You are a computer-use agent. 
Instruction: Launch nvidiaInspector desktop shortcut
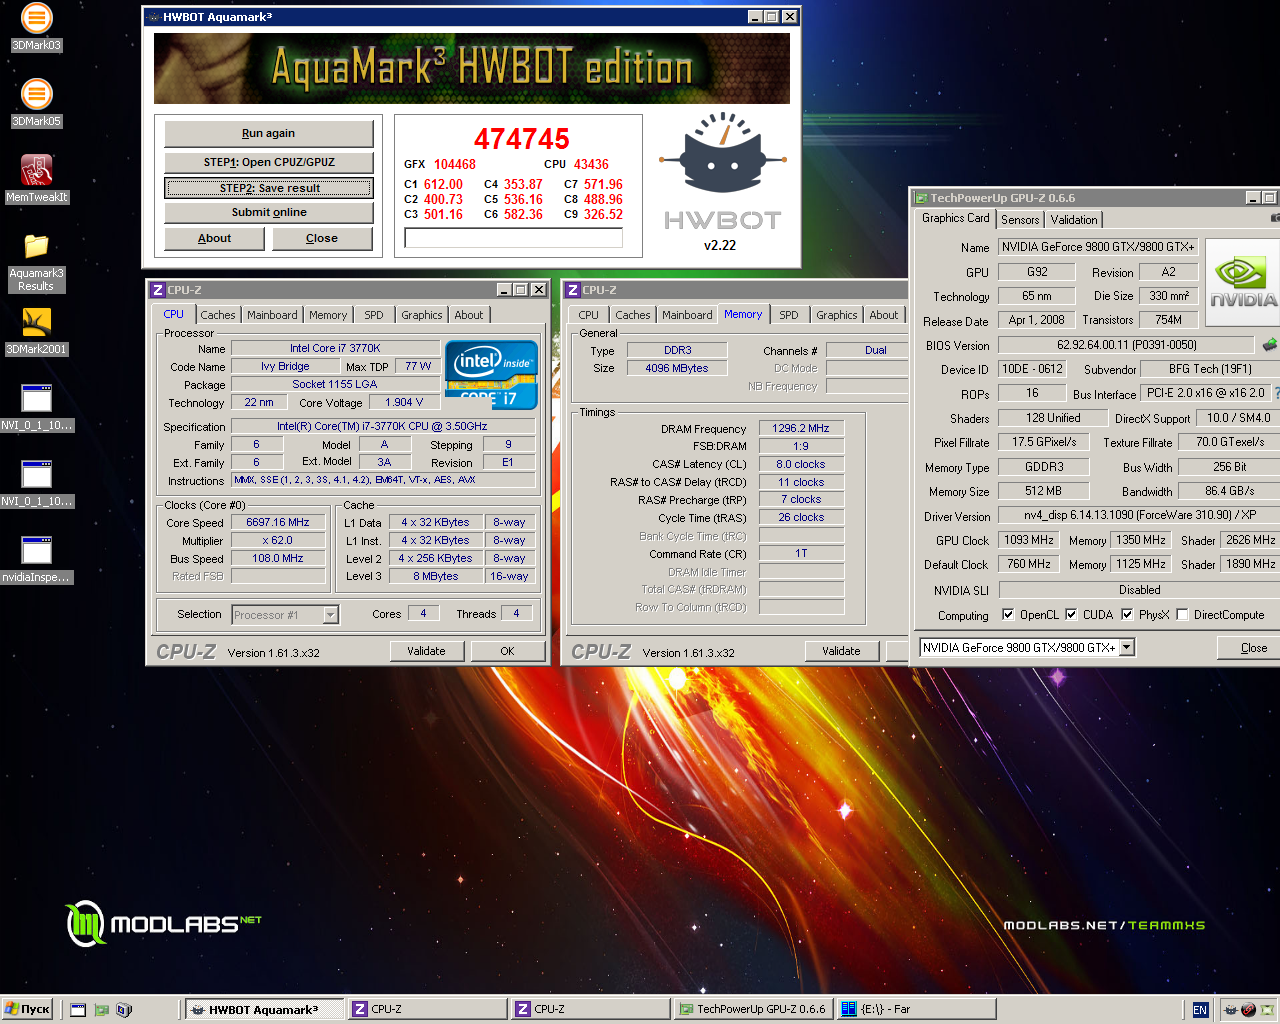(x=36, y=559)
